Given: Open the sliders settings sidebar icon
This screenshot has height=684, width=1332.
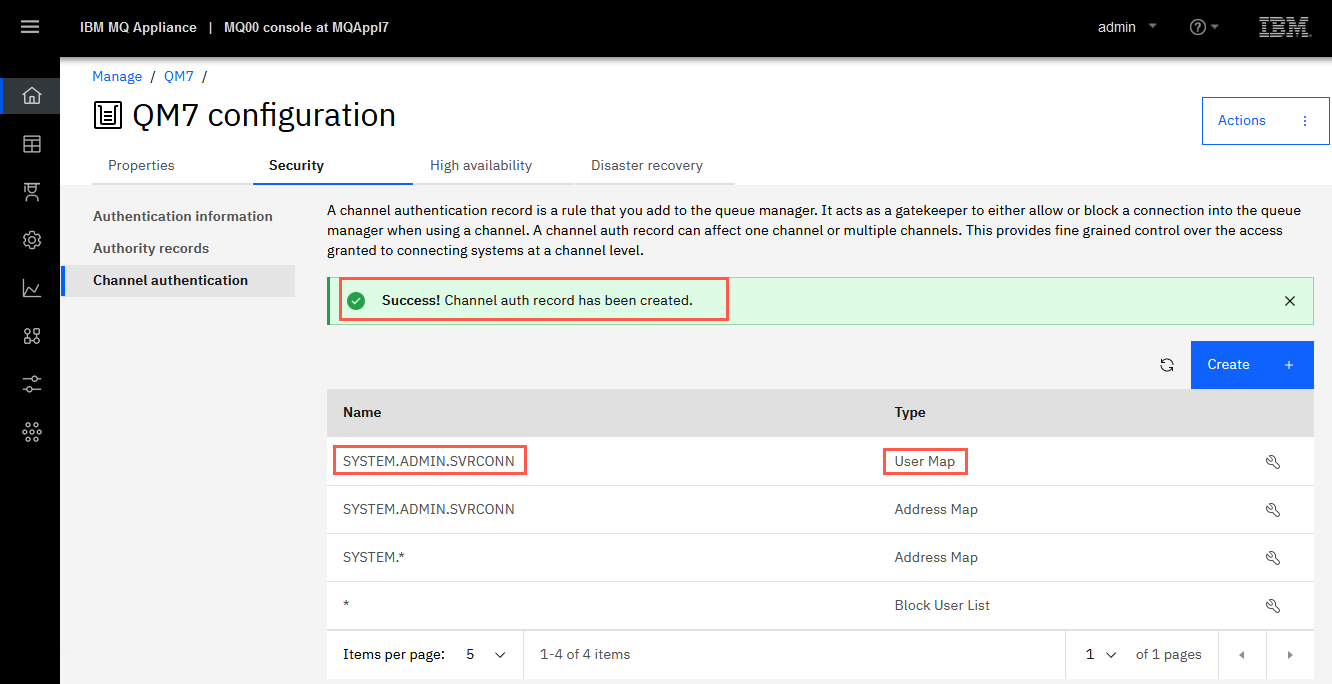Looking at the screenshot, I should [32, 384].
